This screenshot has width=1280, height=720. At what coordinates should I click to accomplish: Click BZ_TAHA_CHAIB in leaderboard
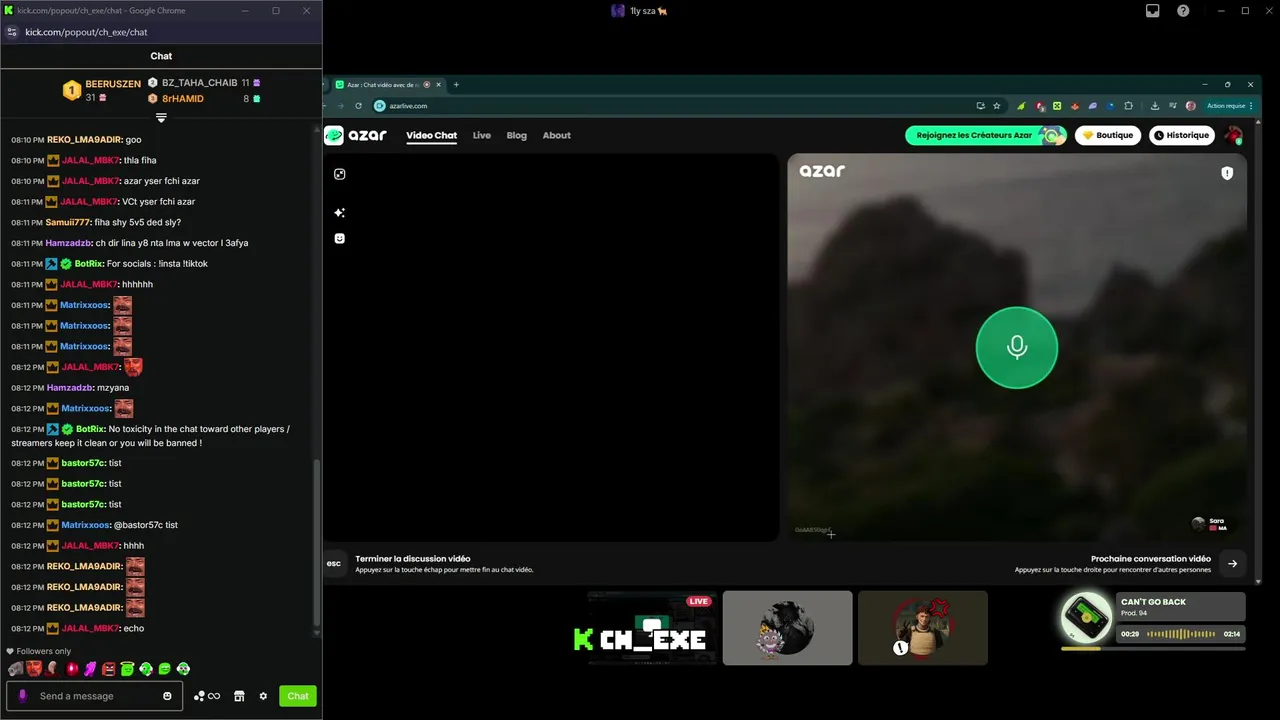tap(199, 83)
